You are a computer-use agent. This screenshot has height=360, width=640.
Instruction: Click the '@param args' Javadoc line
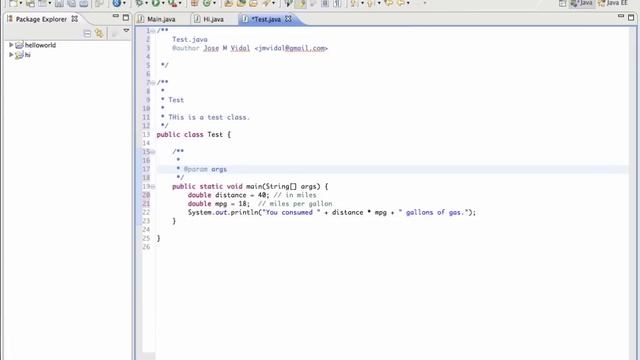[205, 169]
